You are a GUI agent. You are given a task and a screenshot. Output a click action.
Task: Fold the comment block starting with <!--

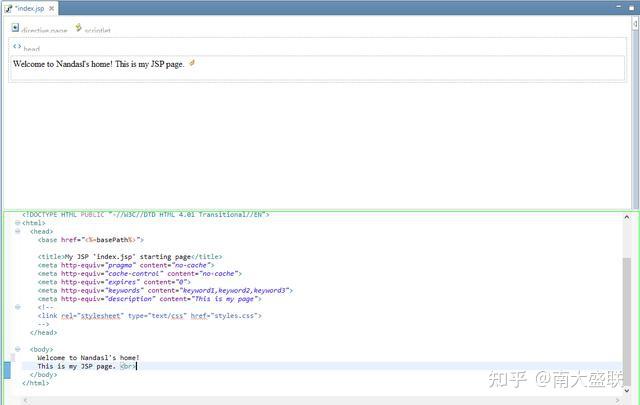click(18, 307)
